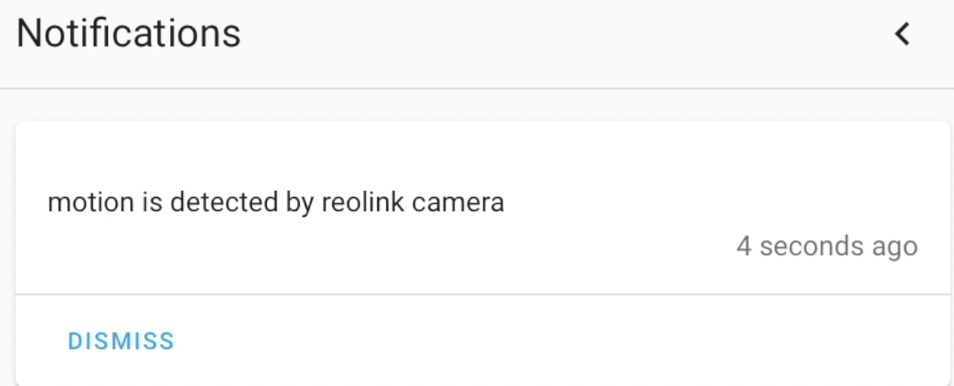
Task: Click the blue DISMISS text
Action: [121, 341]
